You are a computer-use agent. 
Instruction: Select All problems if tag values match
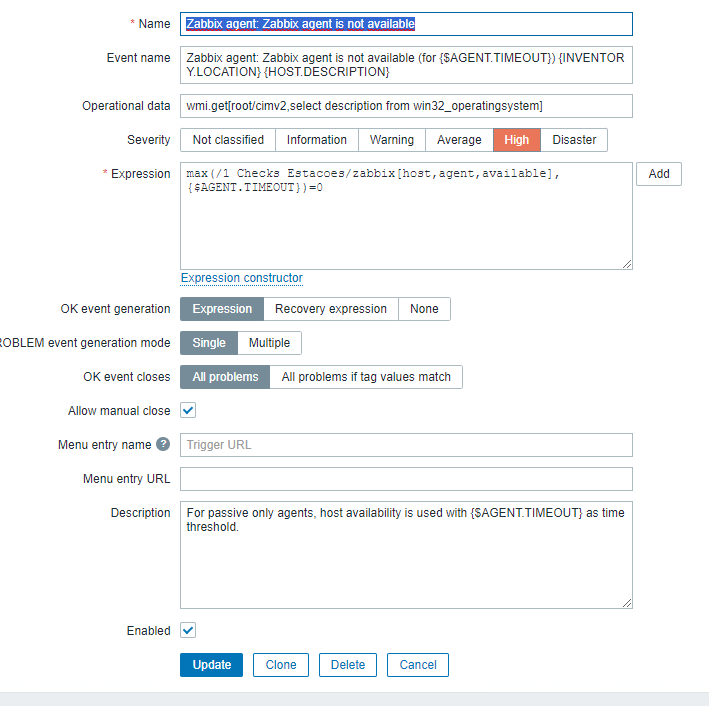pyautogui.click(x=366, y=377)
